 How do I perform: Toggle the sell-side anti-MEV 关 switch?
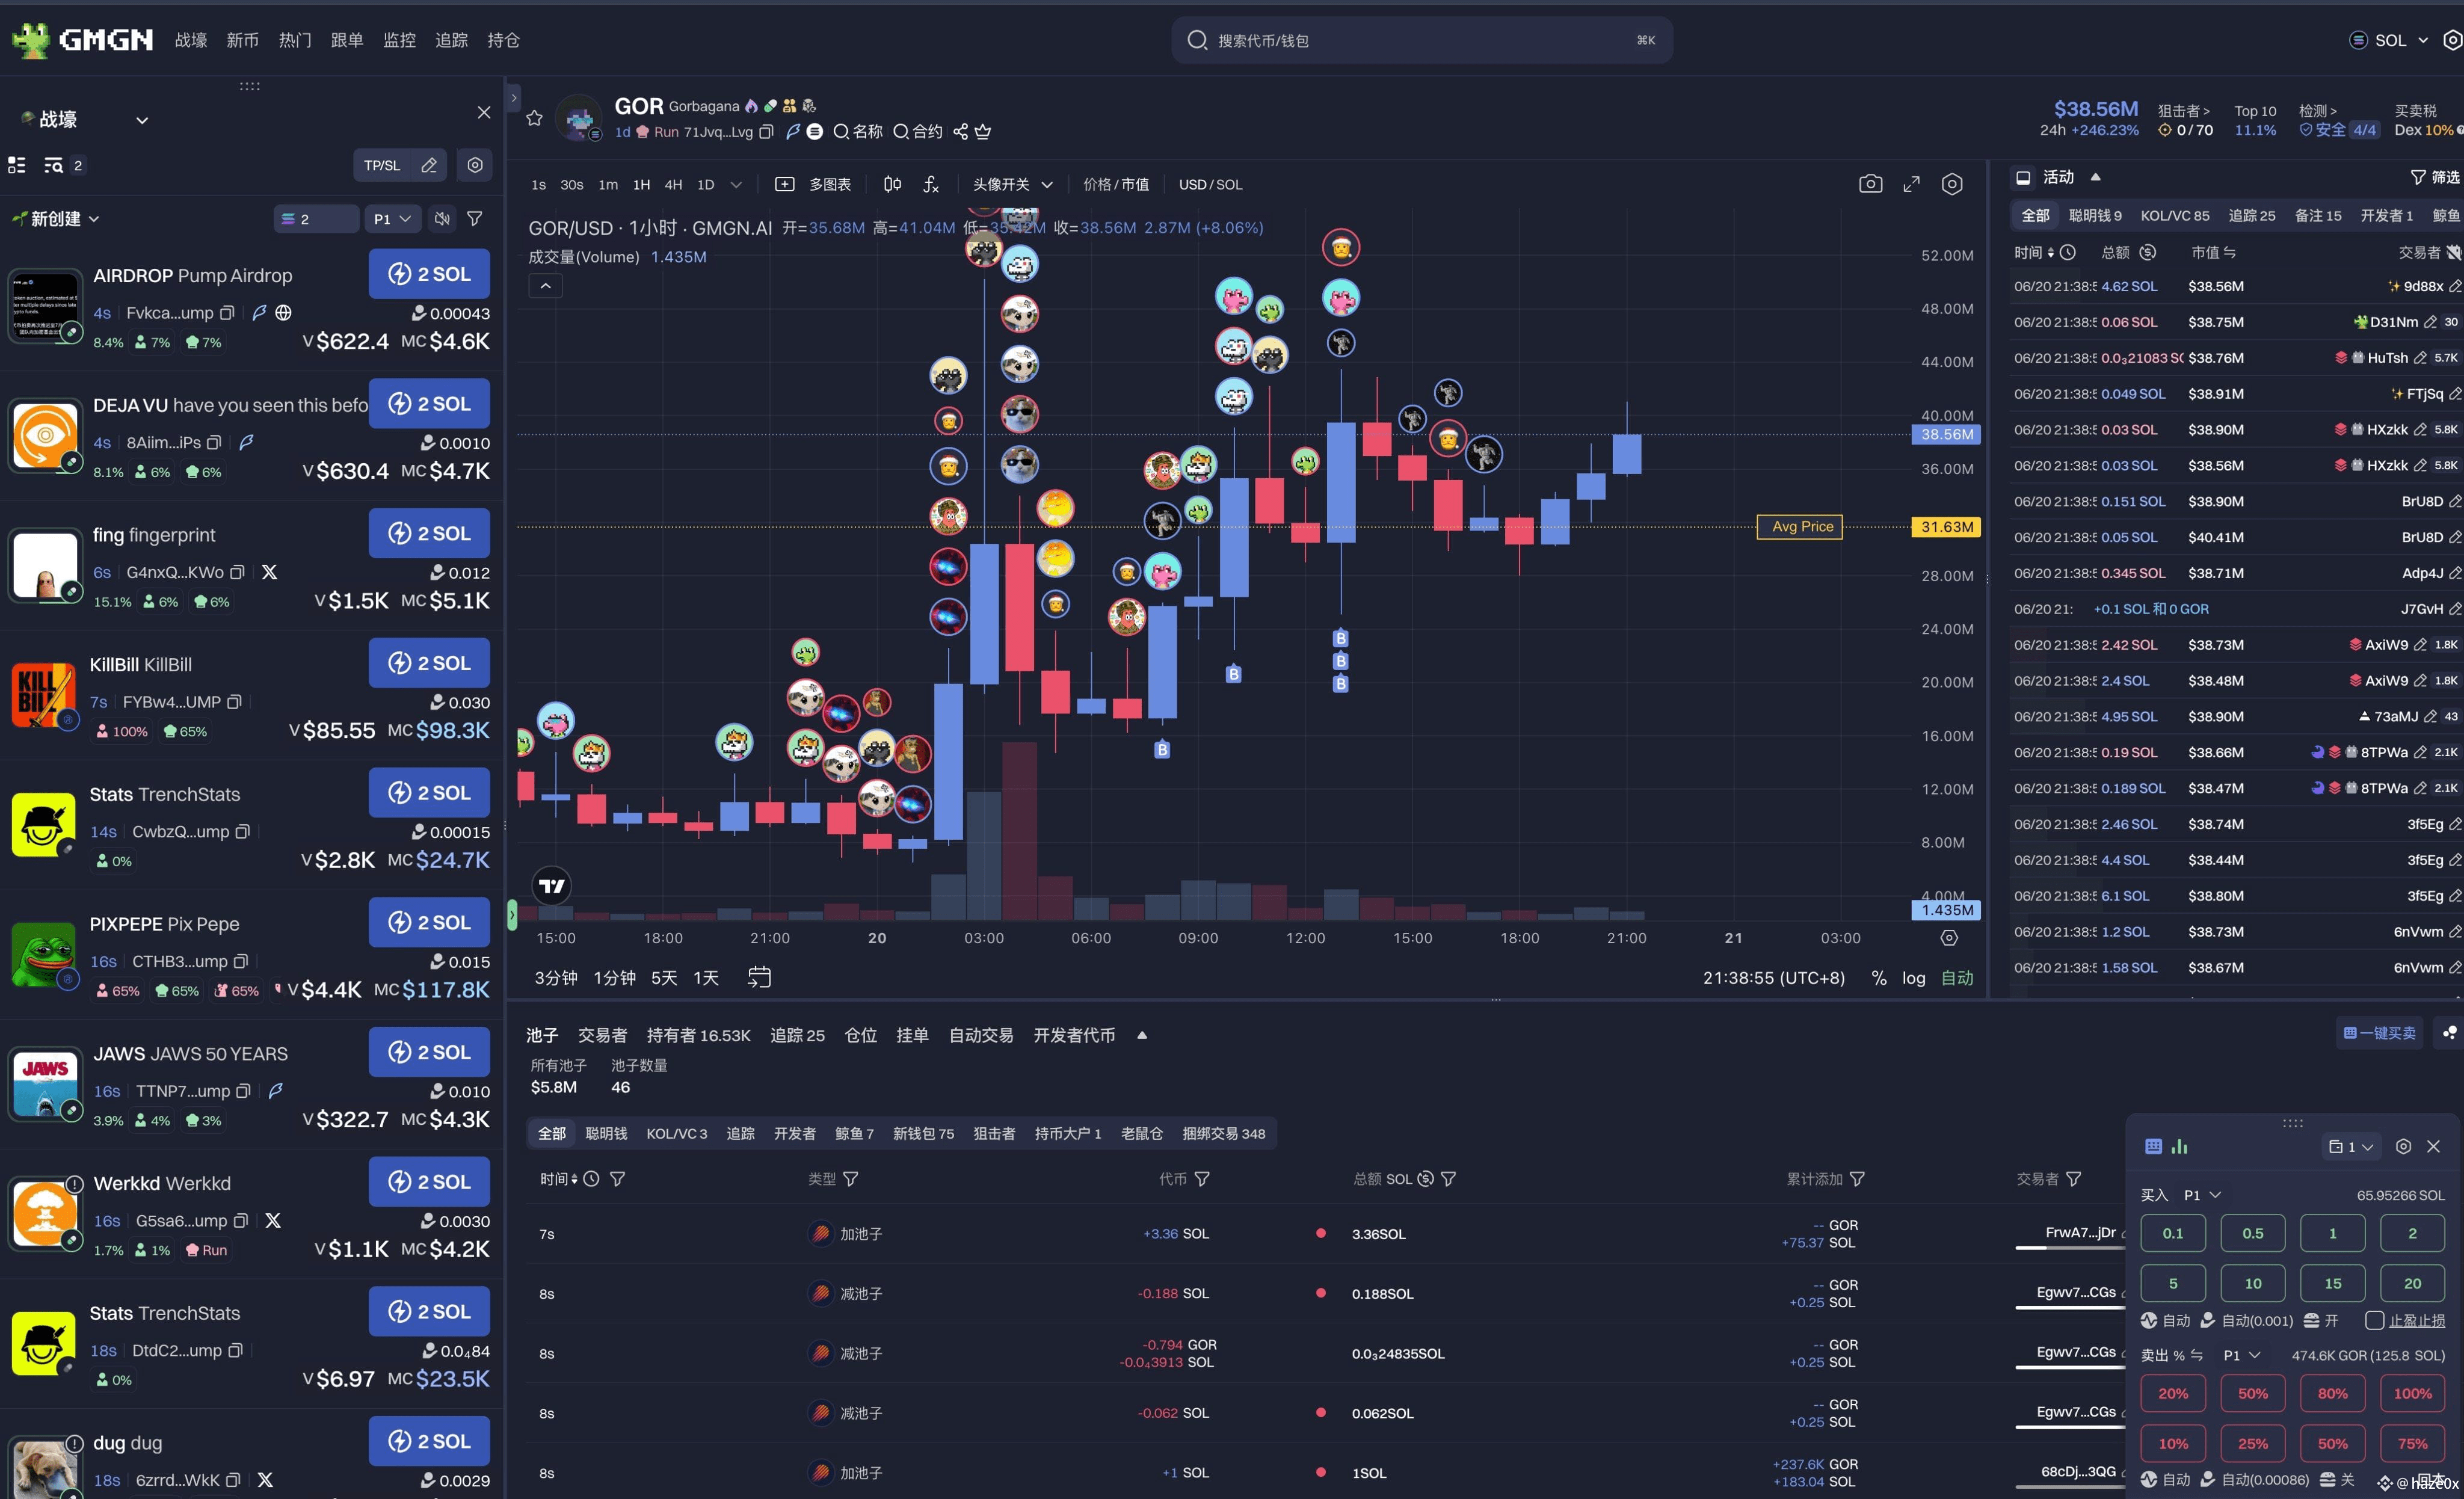click(x=2336, y=1479)
